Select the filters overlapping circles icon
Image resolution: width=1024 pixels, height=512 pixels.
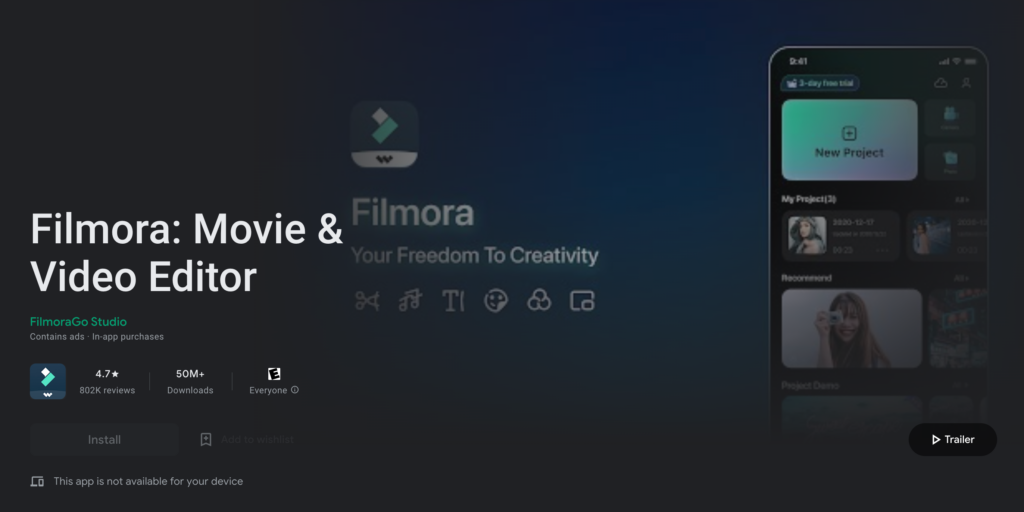[x=539, y=300]
